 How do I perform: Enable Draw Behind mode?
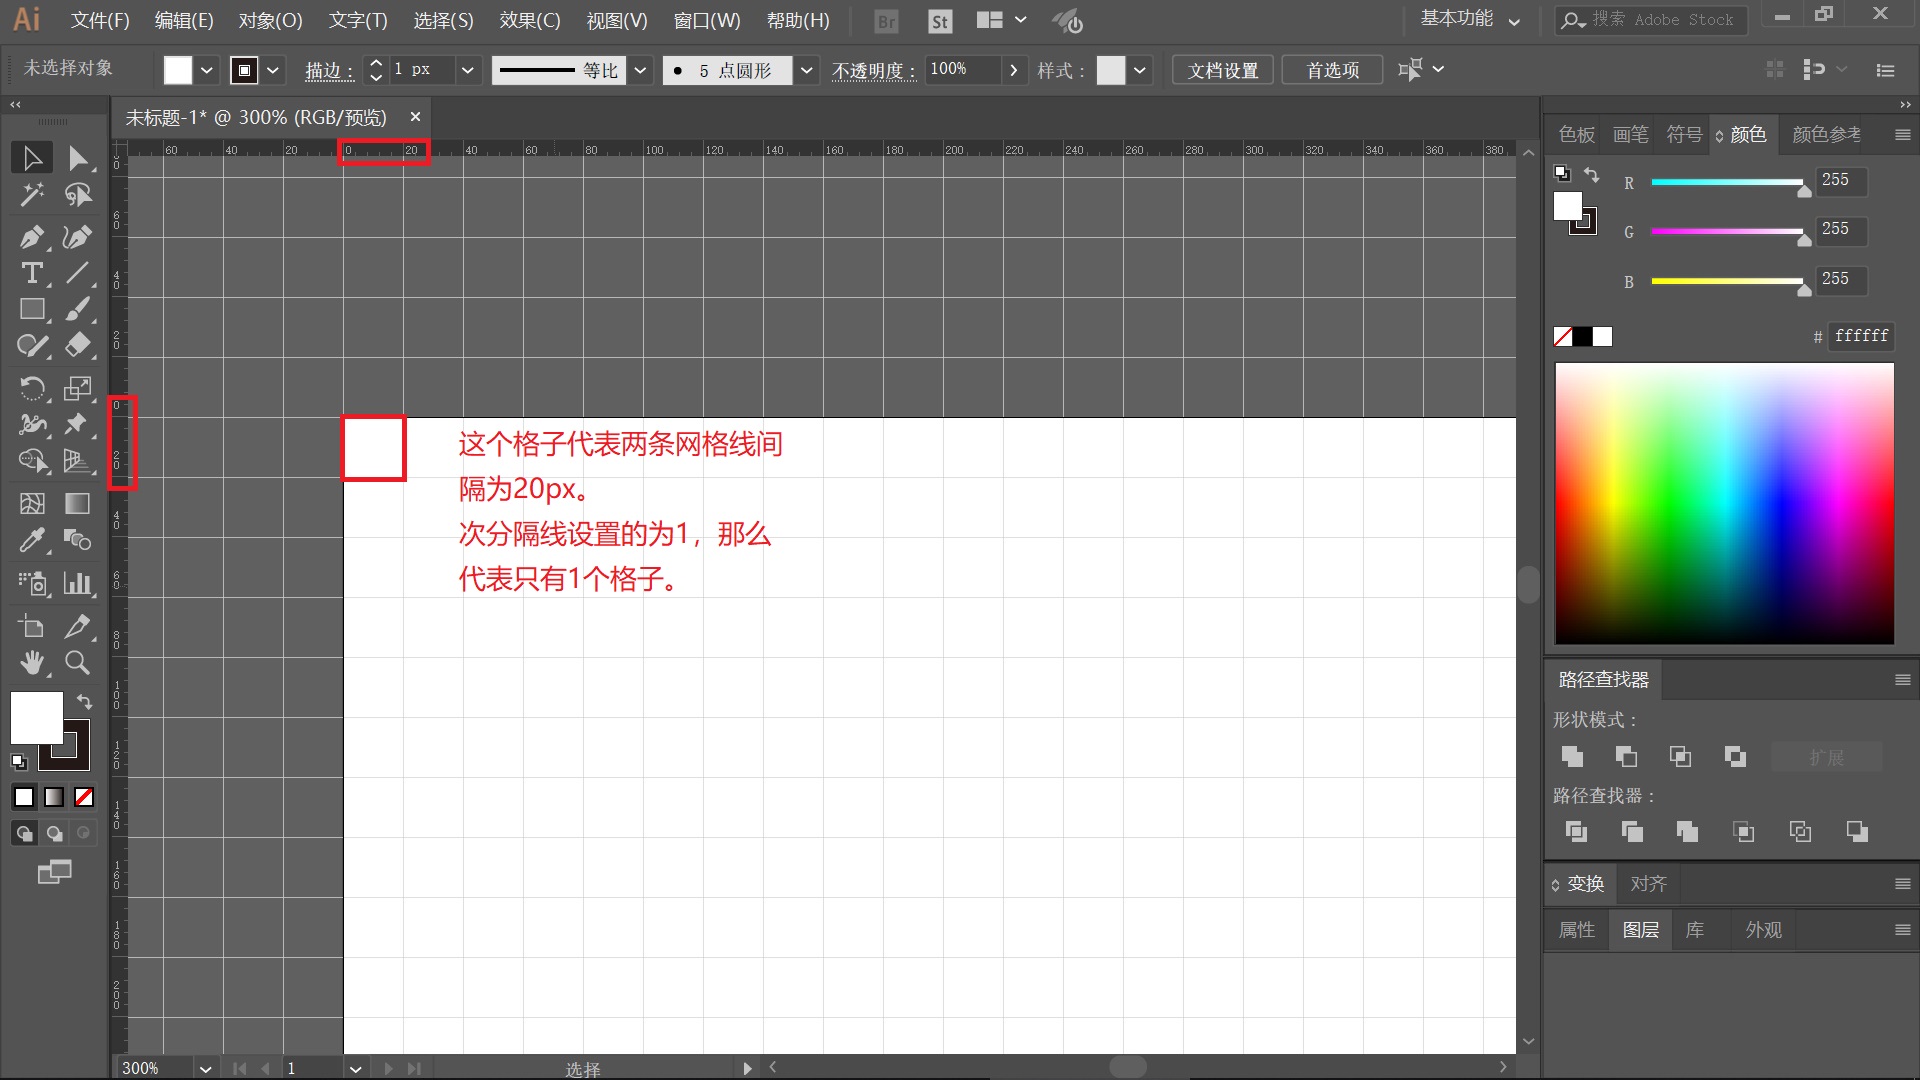54,833
